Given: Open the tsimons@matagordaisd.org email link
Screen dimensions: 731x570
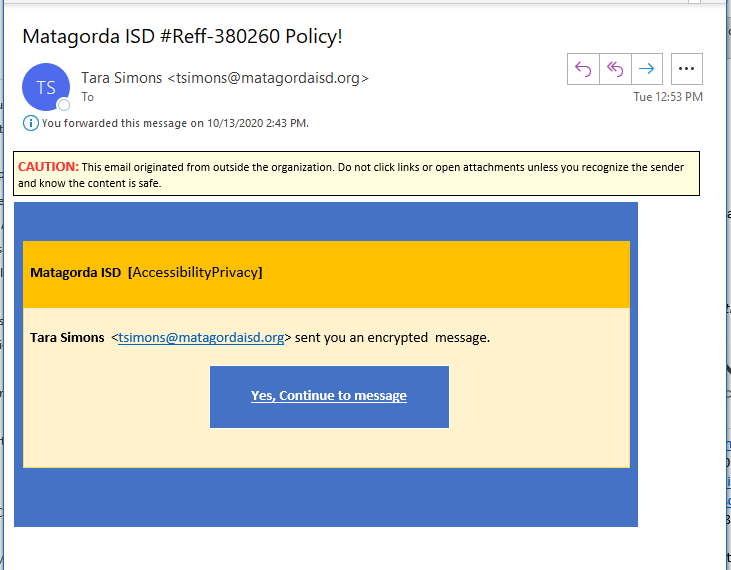Looking at the screenshot, I should [201, 337].
